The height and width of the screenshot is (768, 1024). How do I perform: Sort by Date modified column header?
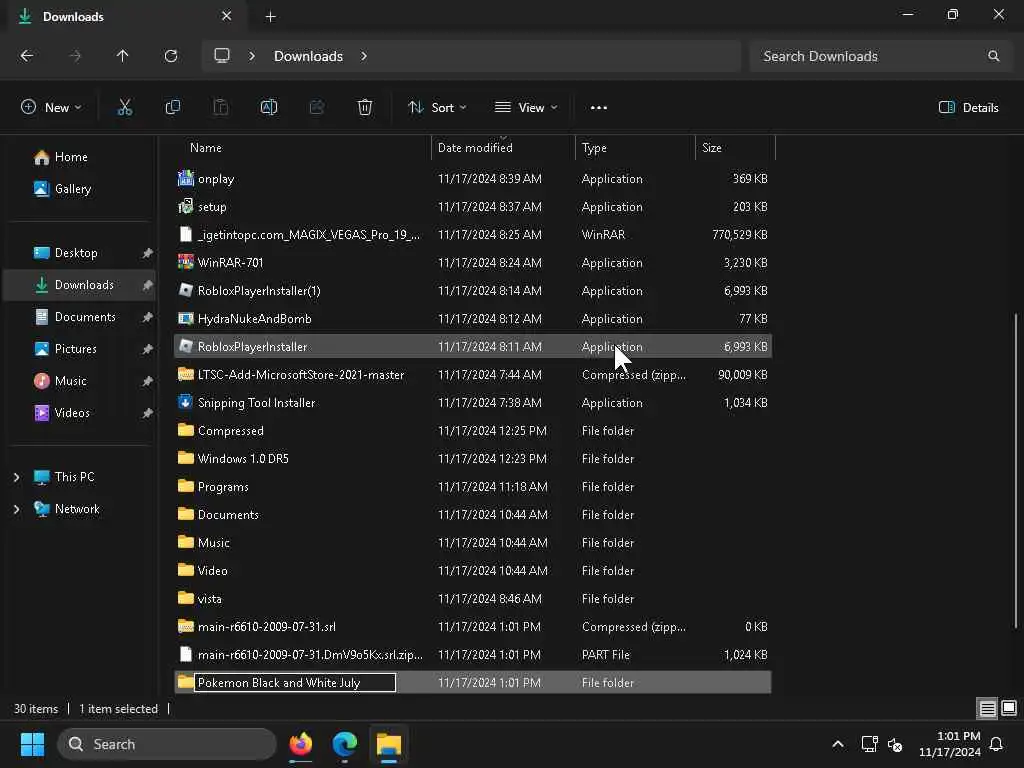[503, 148]
